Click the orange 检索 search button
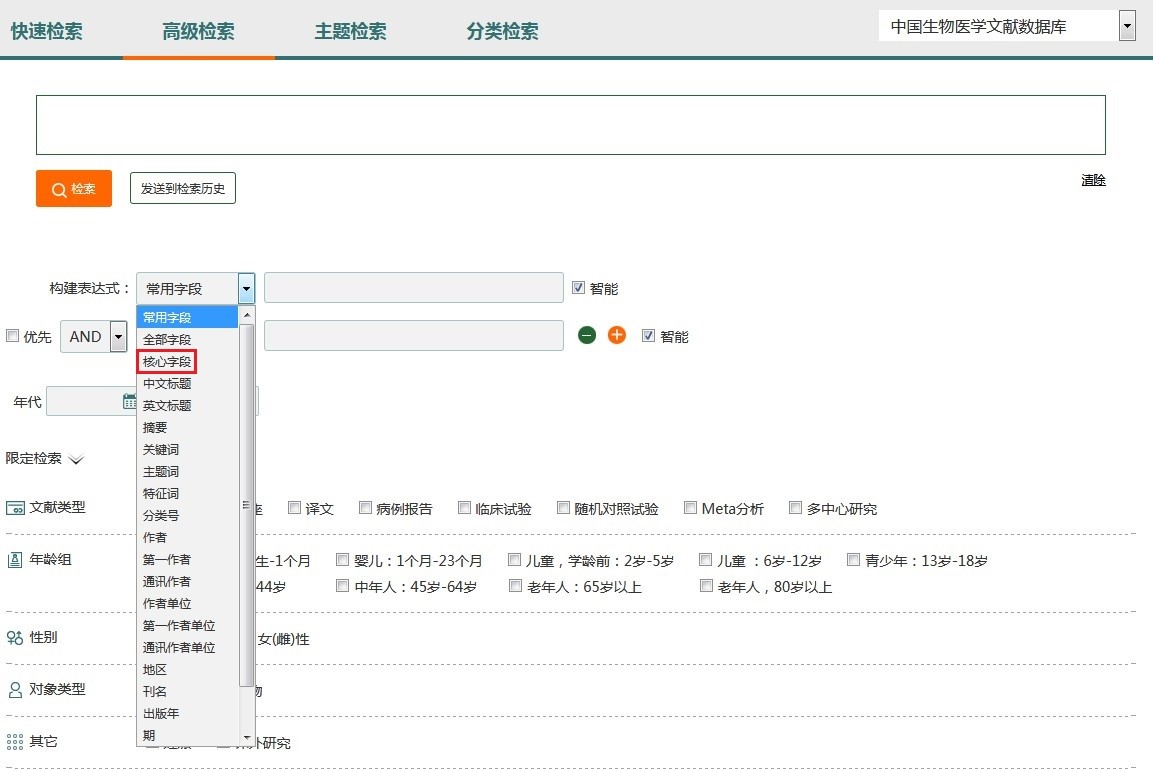 74,188
